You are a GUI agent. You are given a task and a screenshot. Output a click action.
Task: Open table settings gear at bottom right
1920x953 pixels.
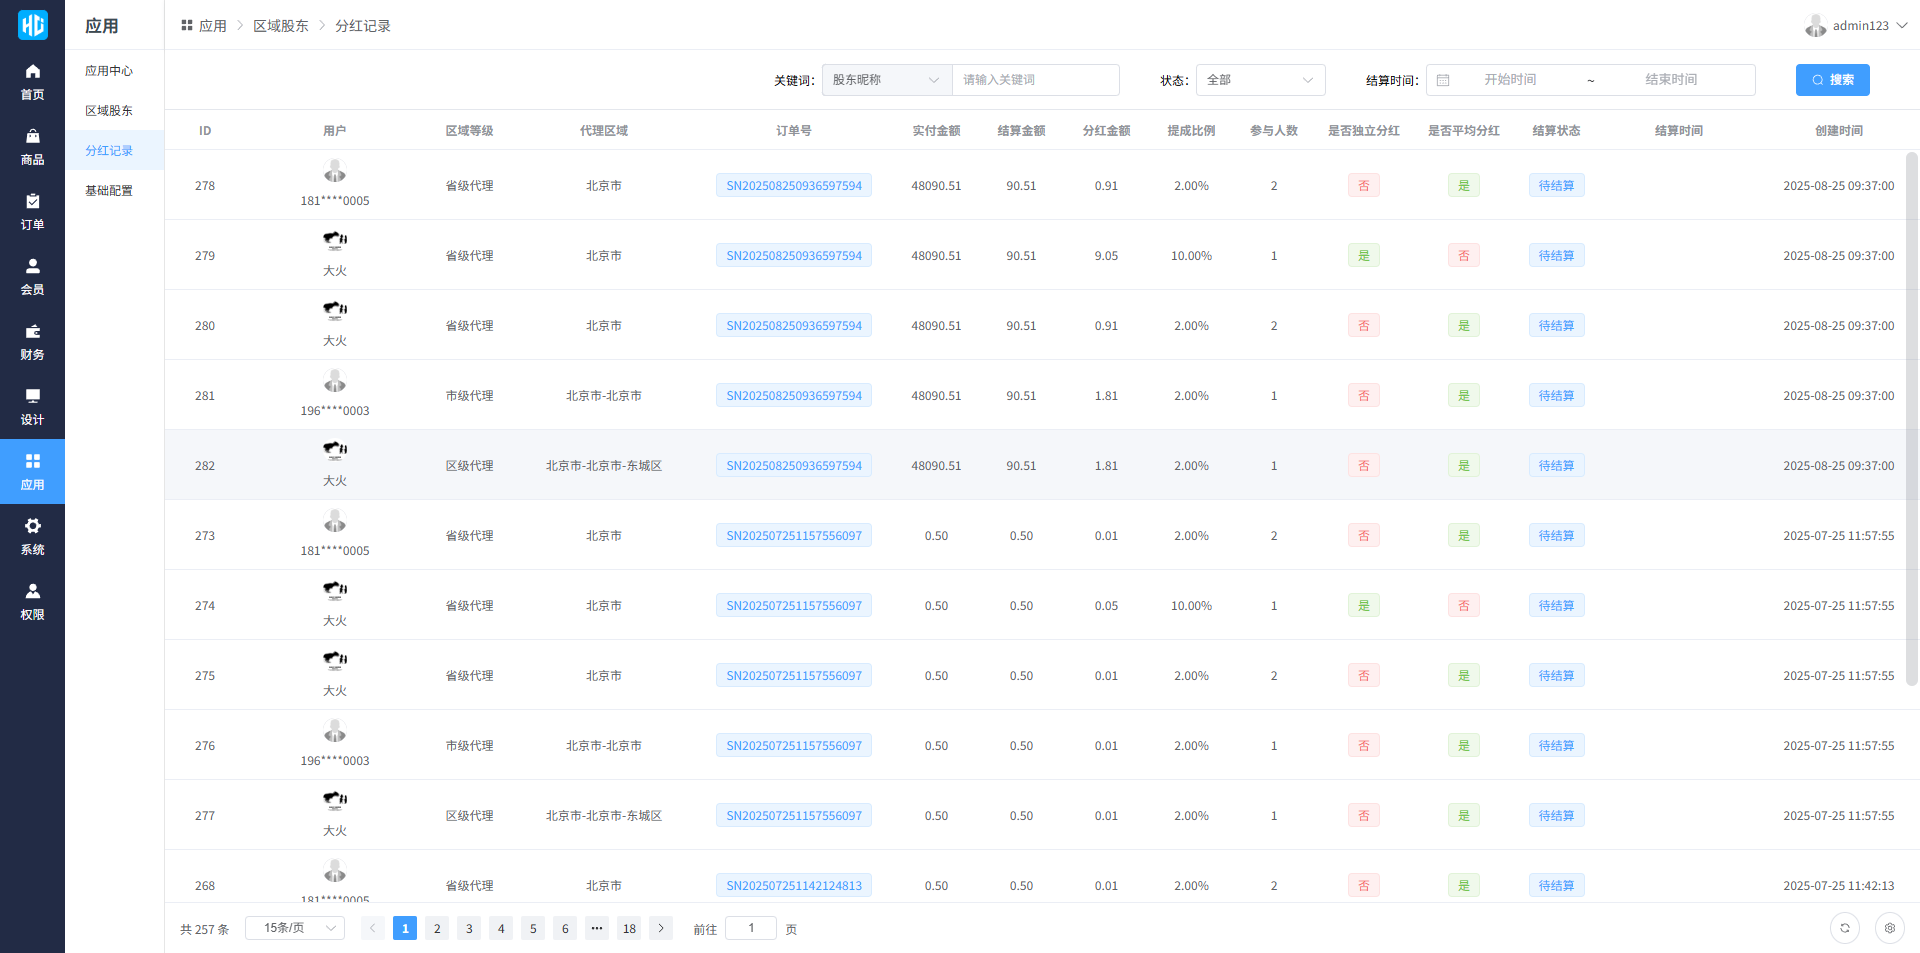coord(1889,928)
